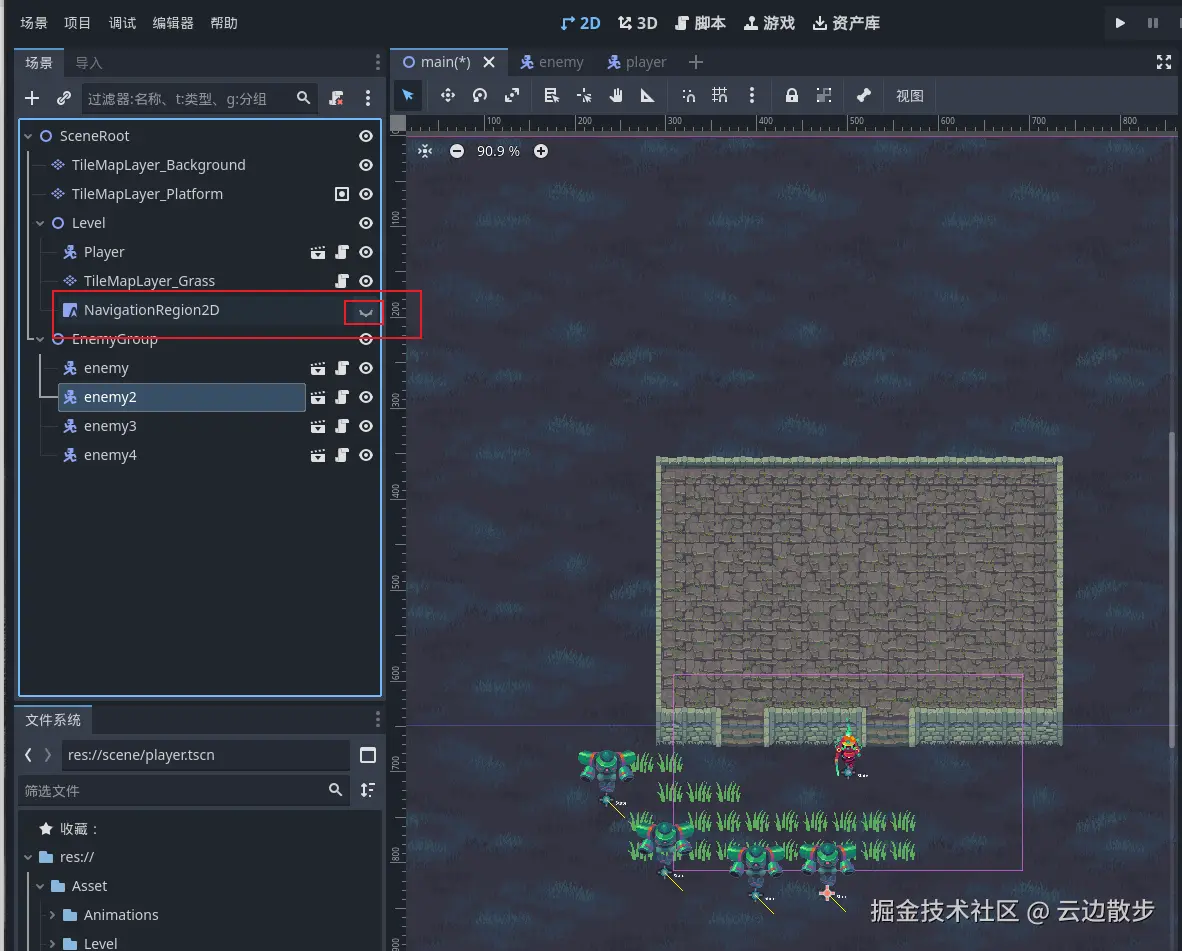
Task: Run the project with play button
Action: 1120,23
